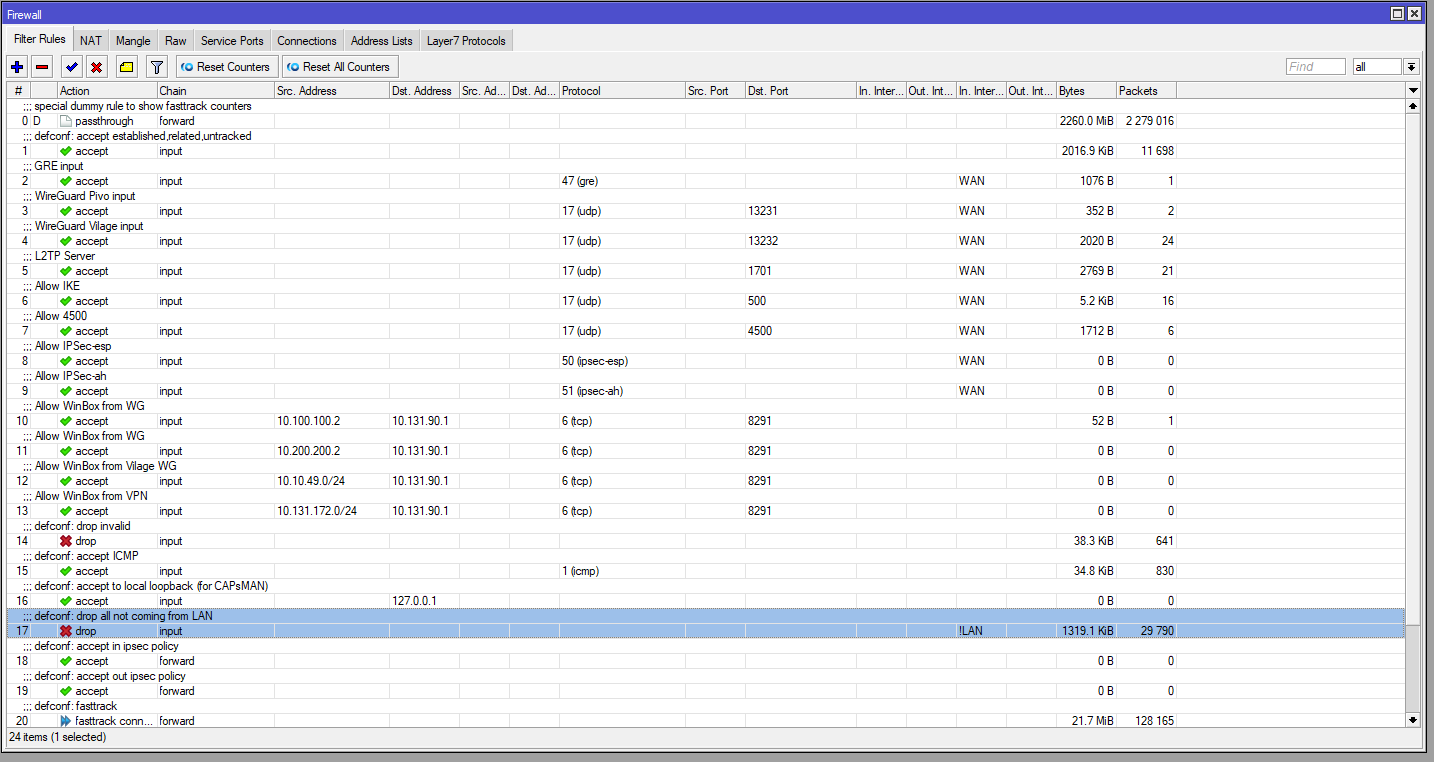
Task: Open the Raw tab
Action: pos(176,41)
